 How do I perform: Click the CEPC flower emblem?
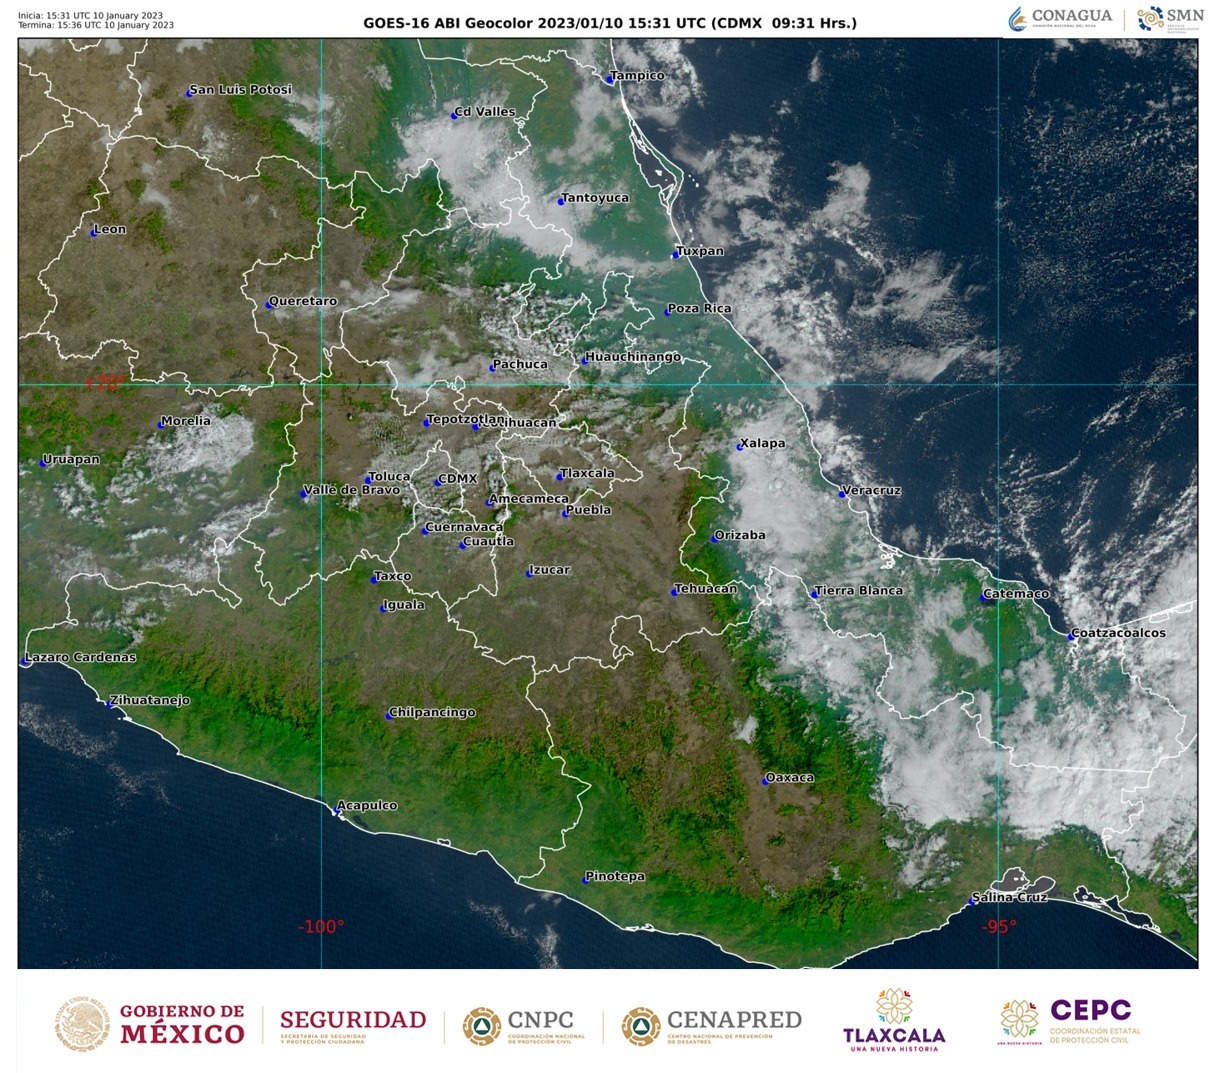(1019, 1020)
